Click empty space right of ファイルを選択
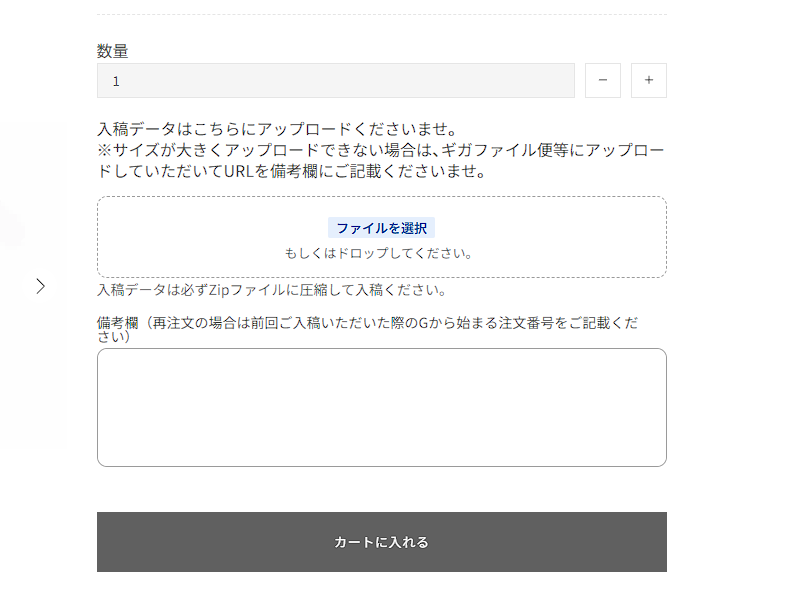The width and height of the screenshot is (812, 597). coord(550,228)
